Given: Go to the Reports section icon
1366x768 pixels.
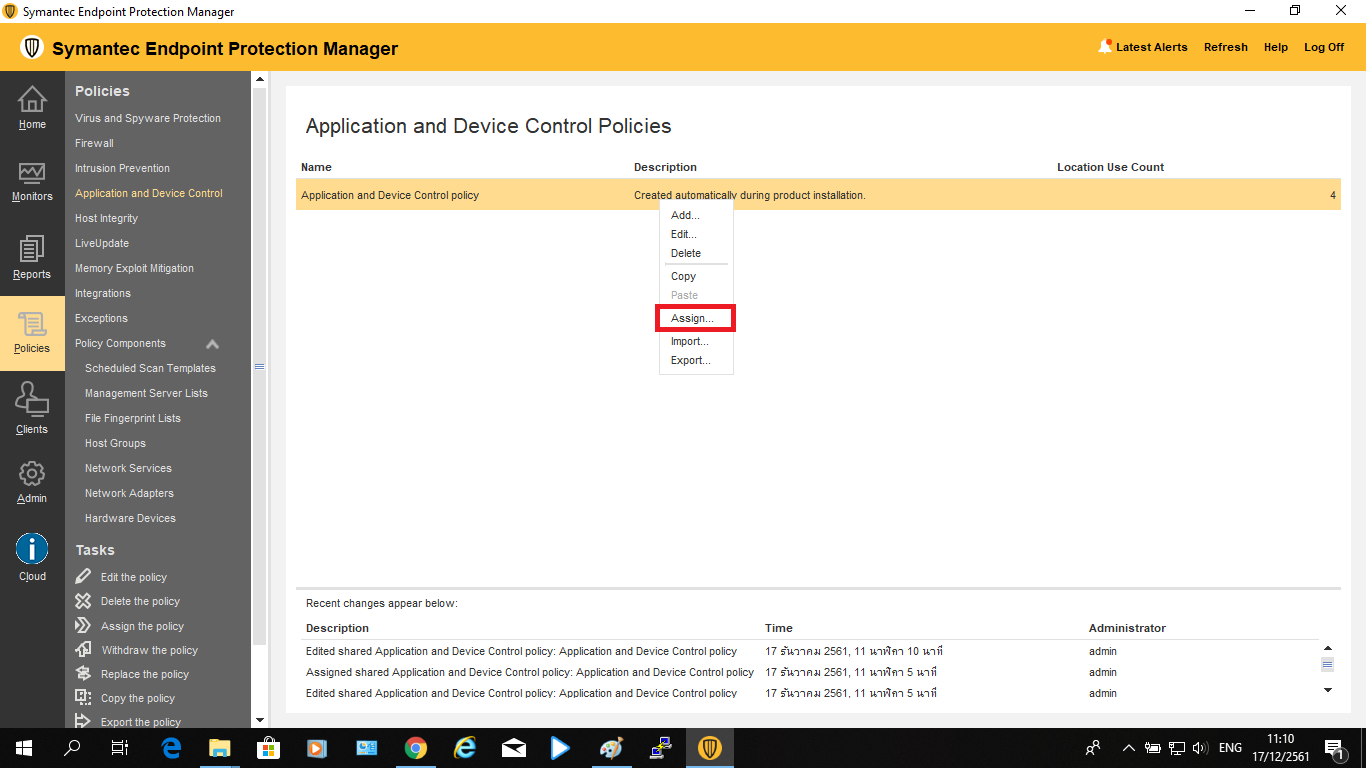Looking at the screenshot, I should (x=32, y=250).
